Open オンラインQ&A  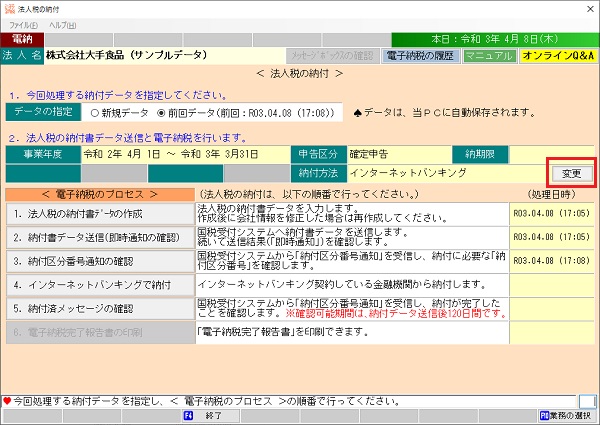[x=558, y=56]
